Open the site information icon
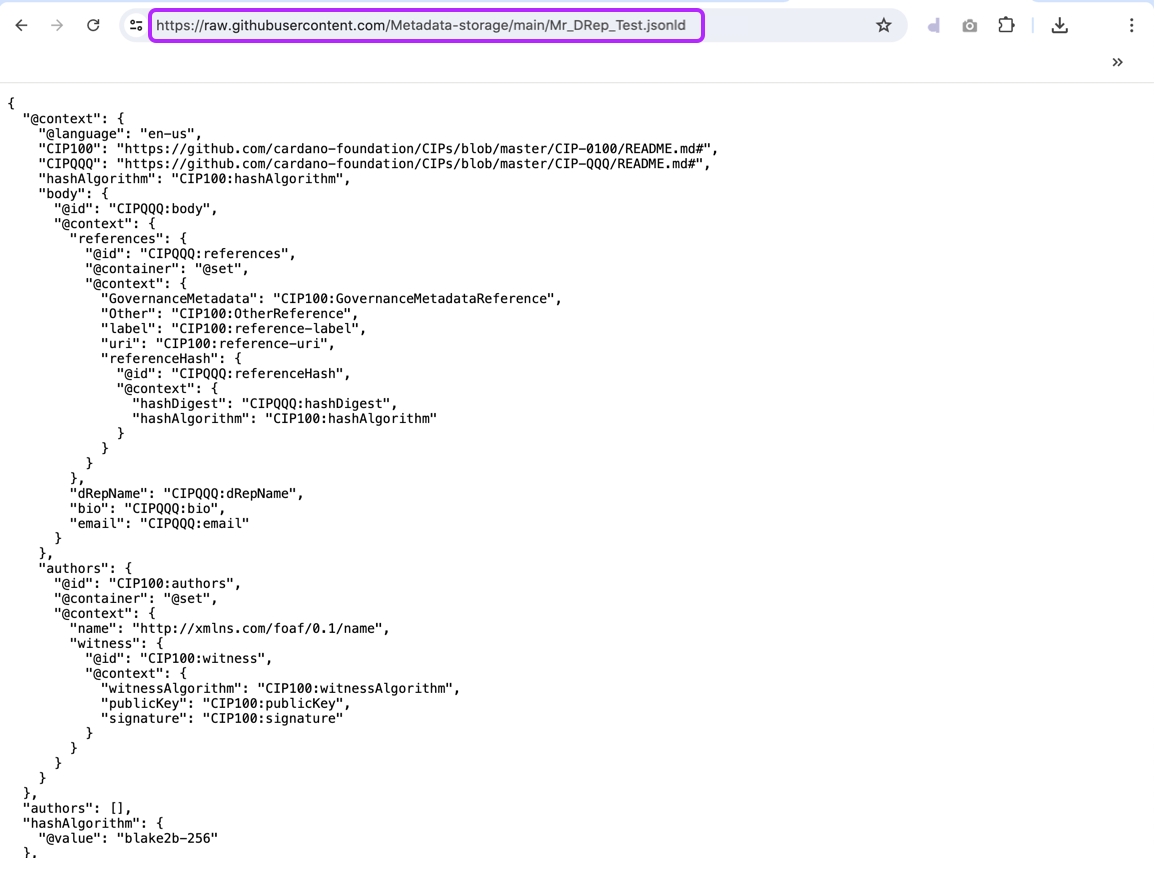The height and width of the screenshot is (890, 1156). 136,25
